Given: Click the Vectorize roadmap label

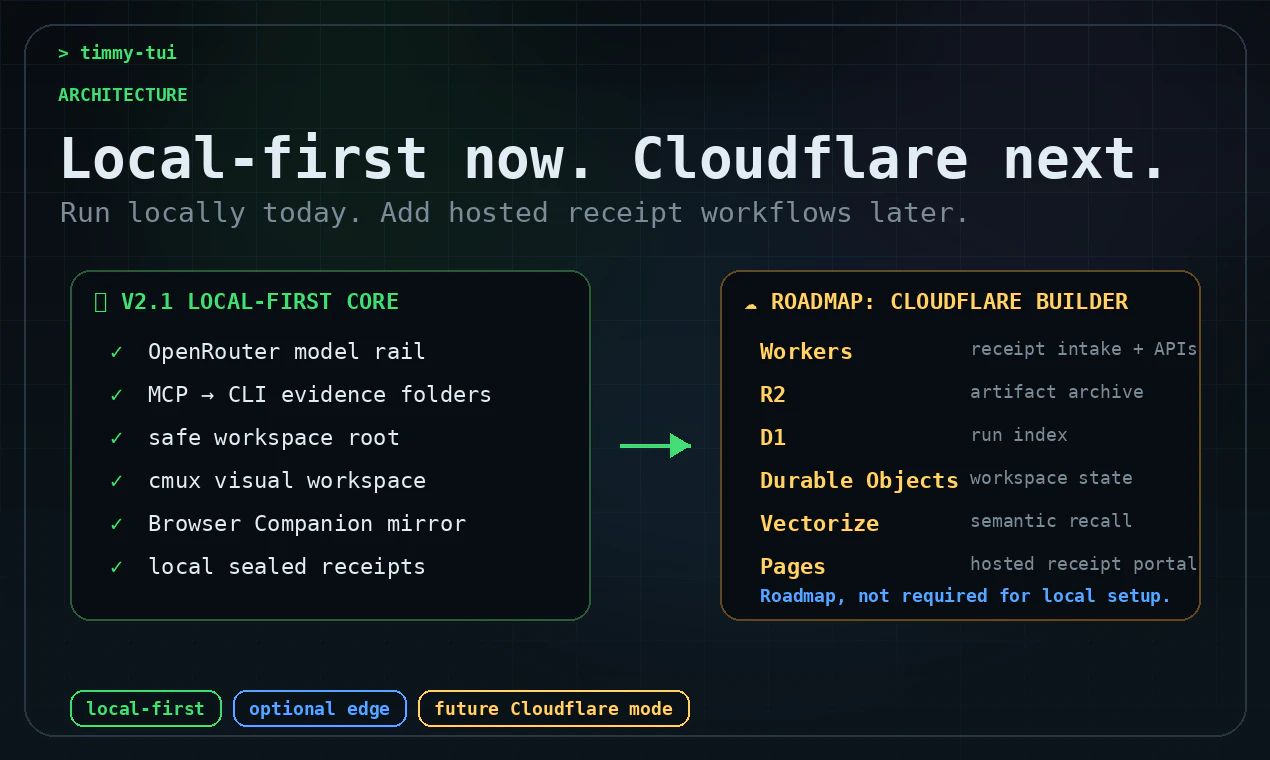Looking at the screenshot, I should pyautogui.click(x=819, y=524).
